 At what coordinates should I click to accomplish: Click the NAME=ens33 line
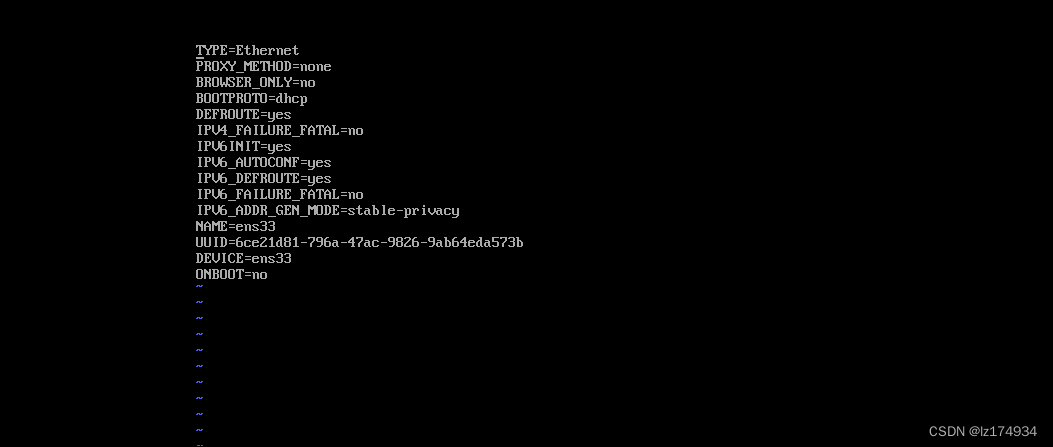[235, 226]
